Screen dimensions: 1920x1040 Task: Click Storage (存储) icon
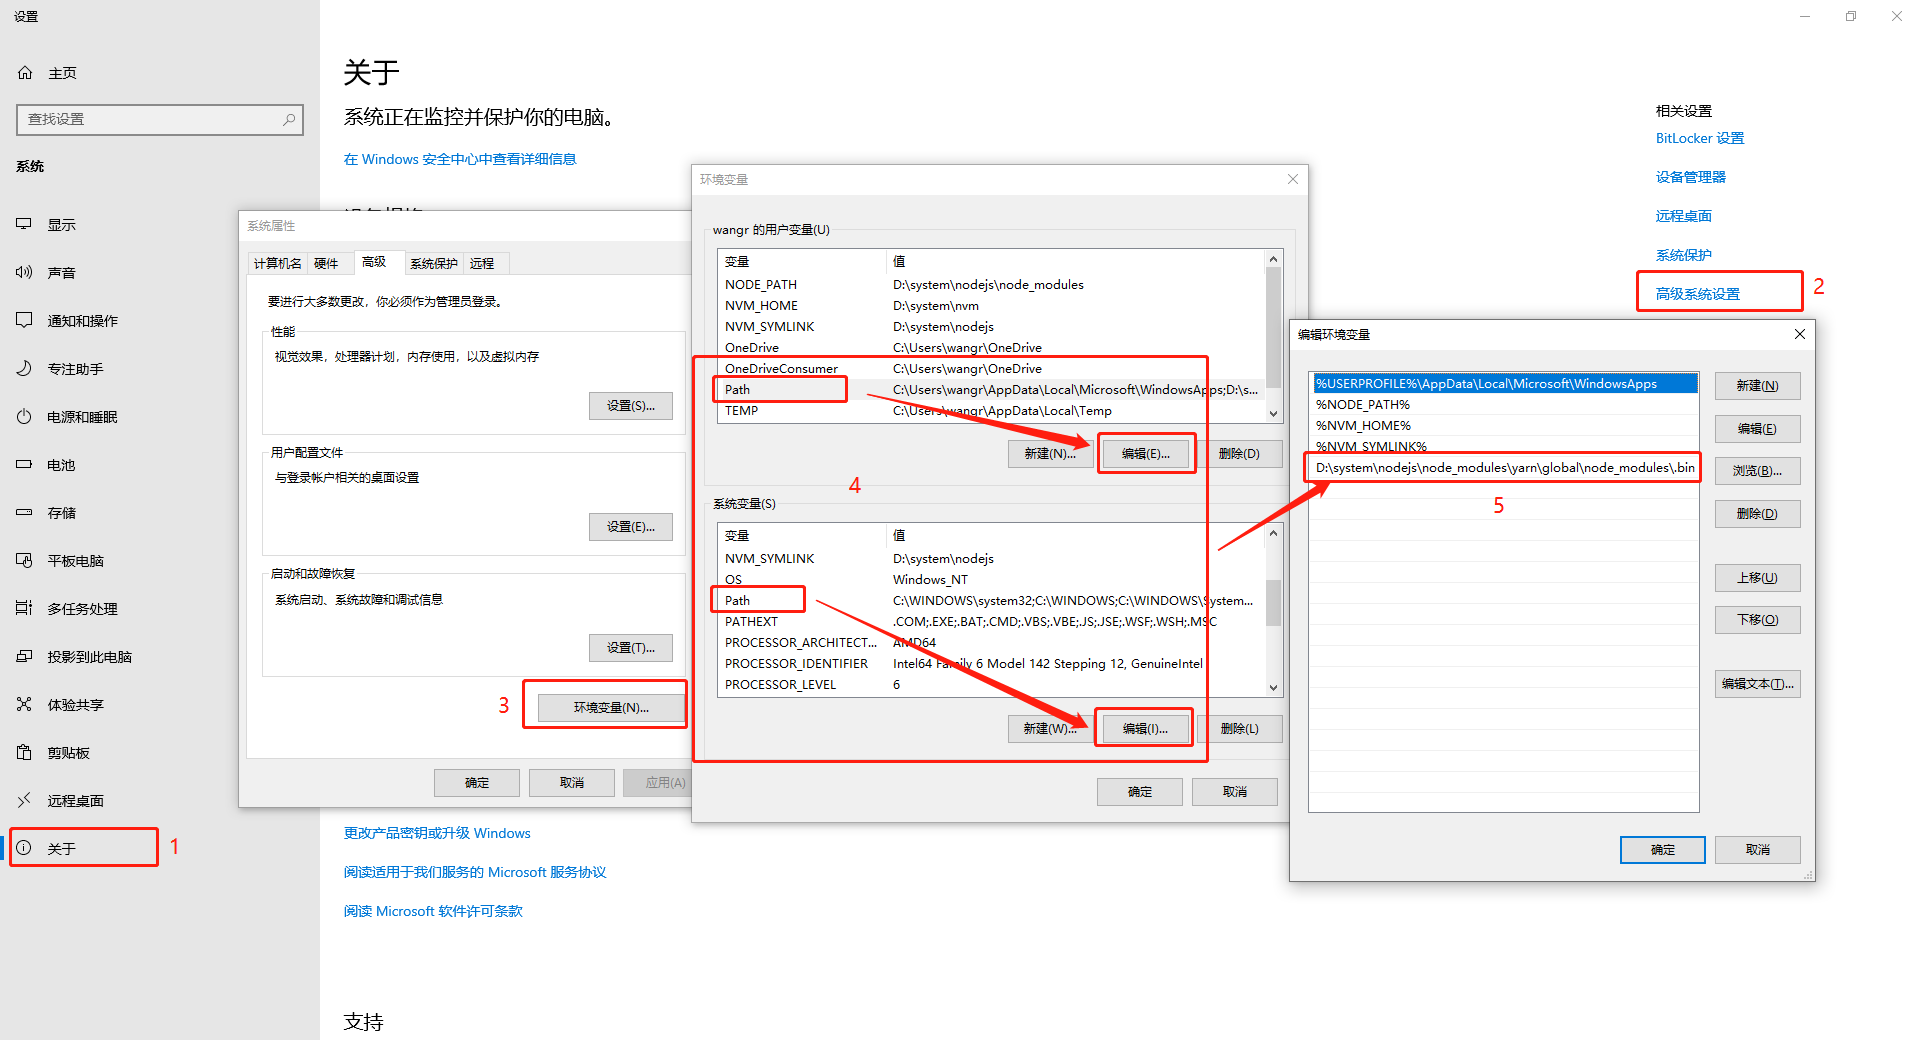click(24, 512)
